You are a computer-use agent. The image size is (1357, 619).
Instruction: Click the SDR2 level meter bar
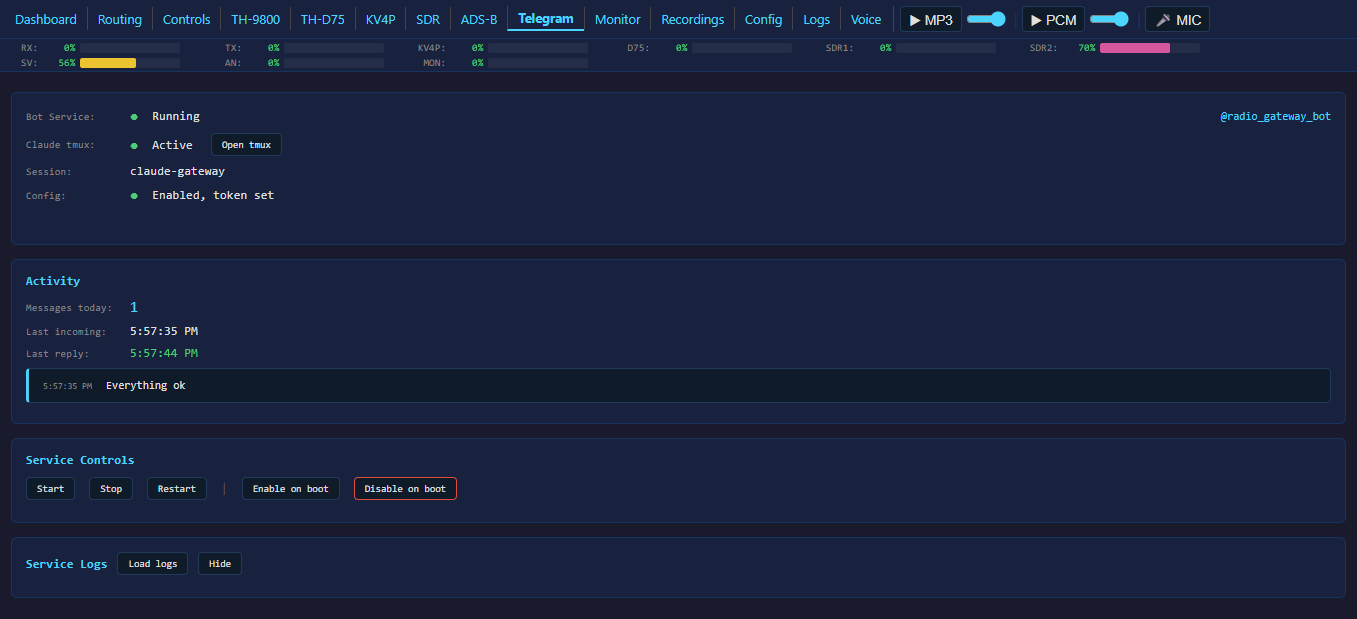click(1150, 48)
